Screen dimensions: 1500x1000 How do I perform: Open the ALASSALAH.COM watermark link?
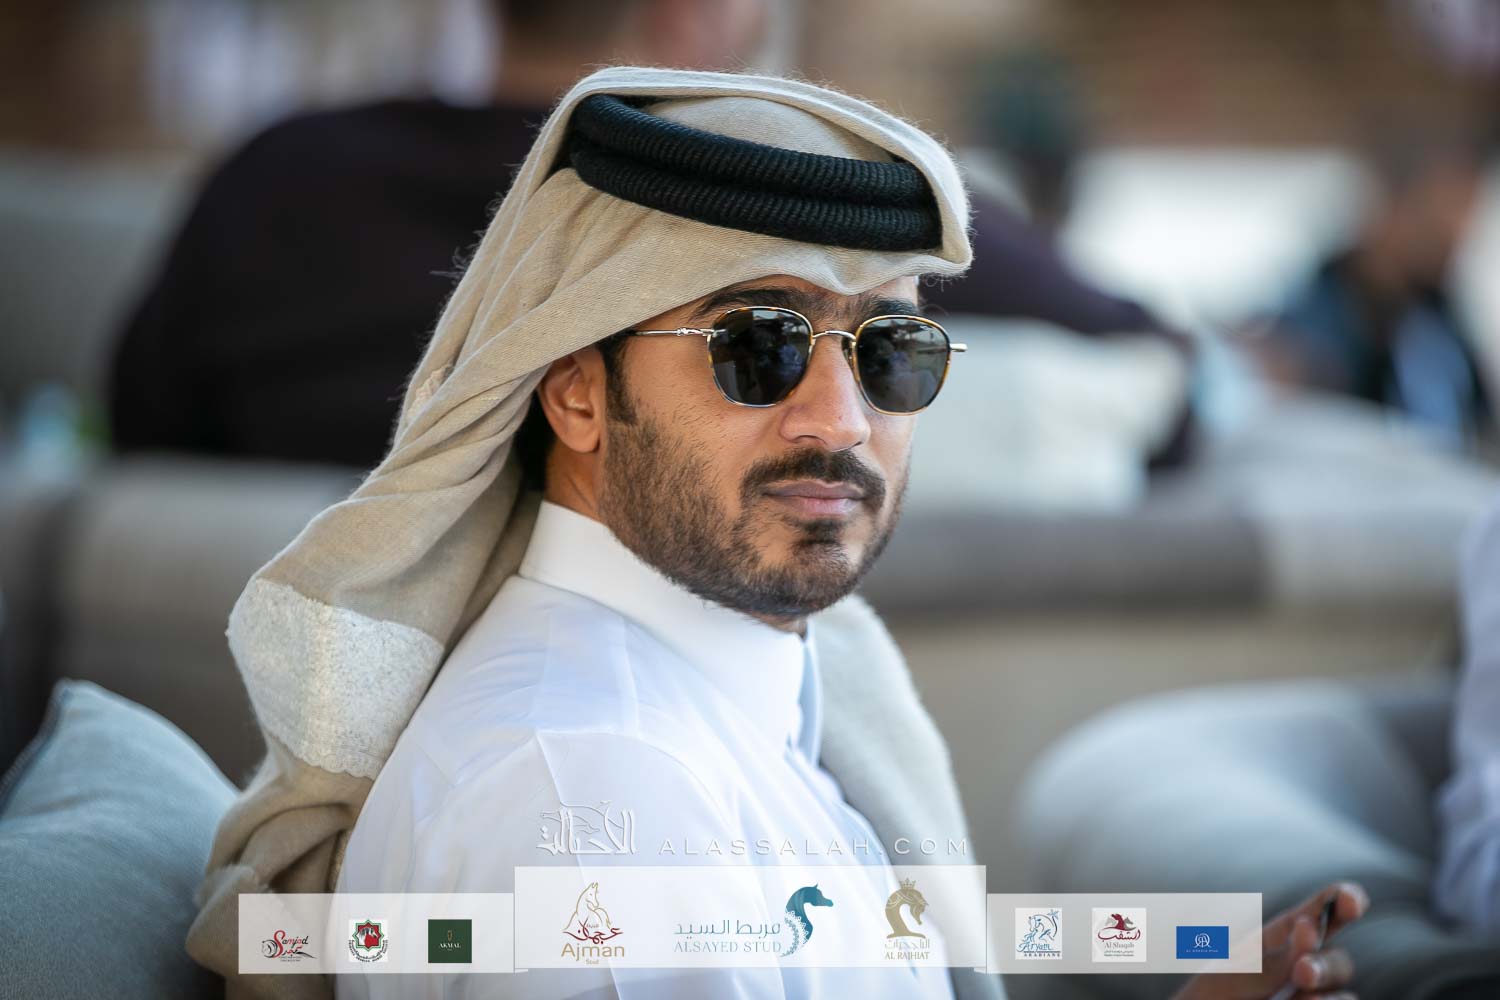[812, 847]
